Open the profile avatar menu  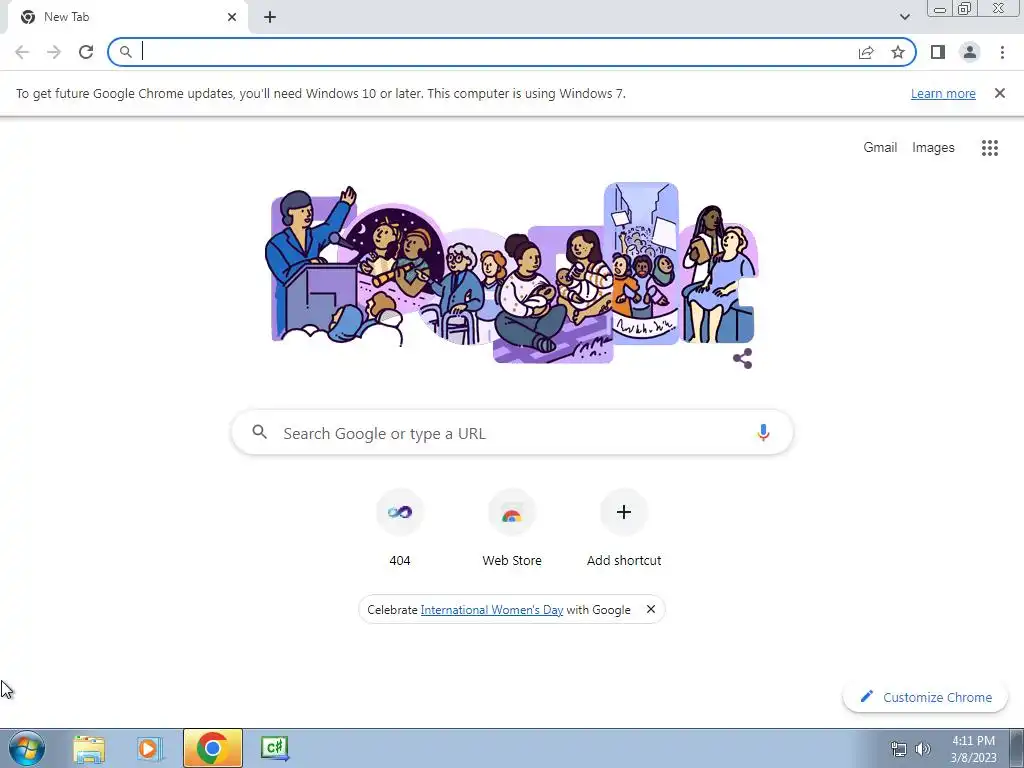click(970, 52)
